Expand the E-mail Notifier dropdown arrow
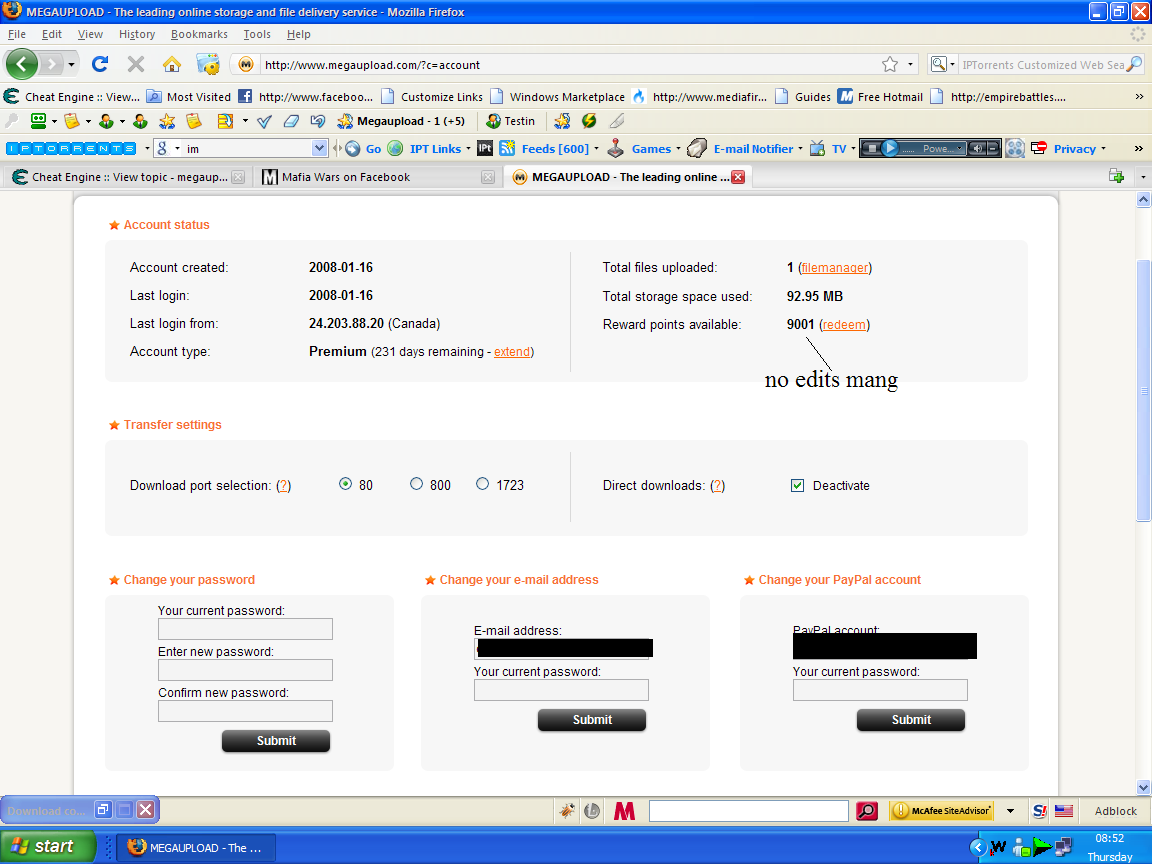Screen dimensions: 1152x864 tap(800, 149)
